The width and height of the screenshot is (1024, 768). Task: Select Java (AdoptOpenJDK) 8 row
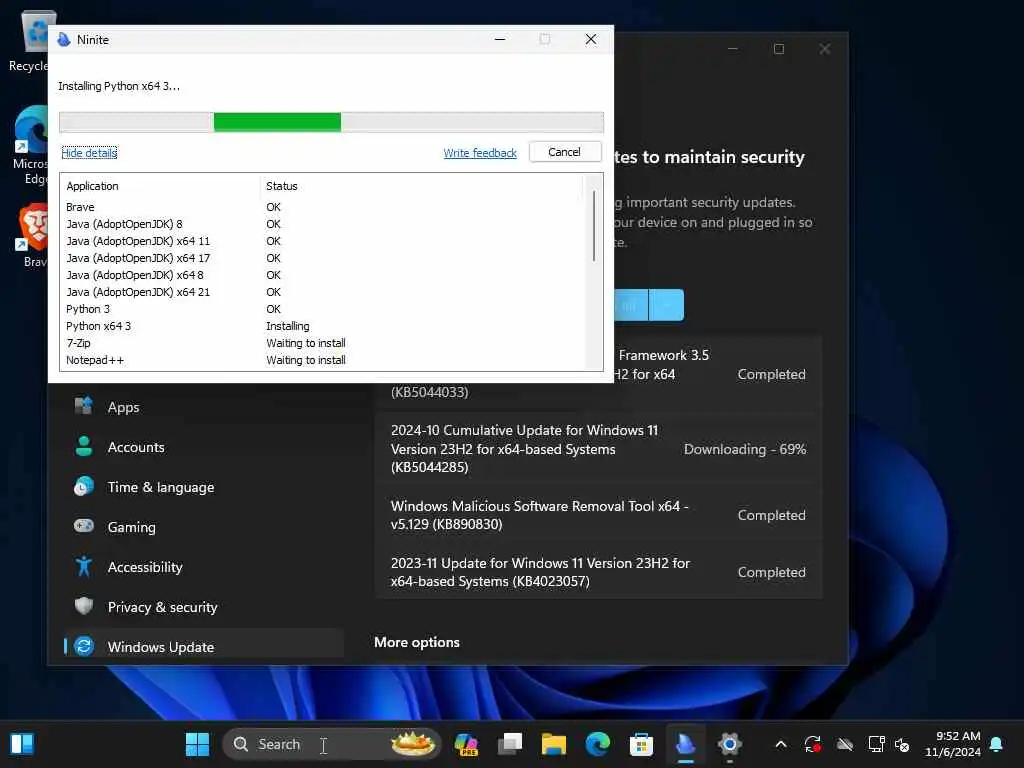323,224
